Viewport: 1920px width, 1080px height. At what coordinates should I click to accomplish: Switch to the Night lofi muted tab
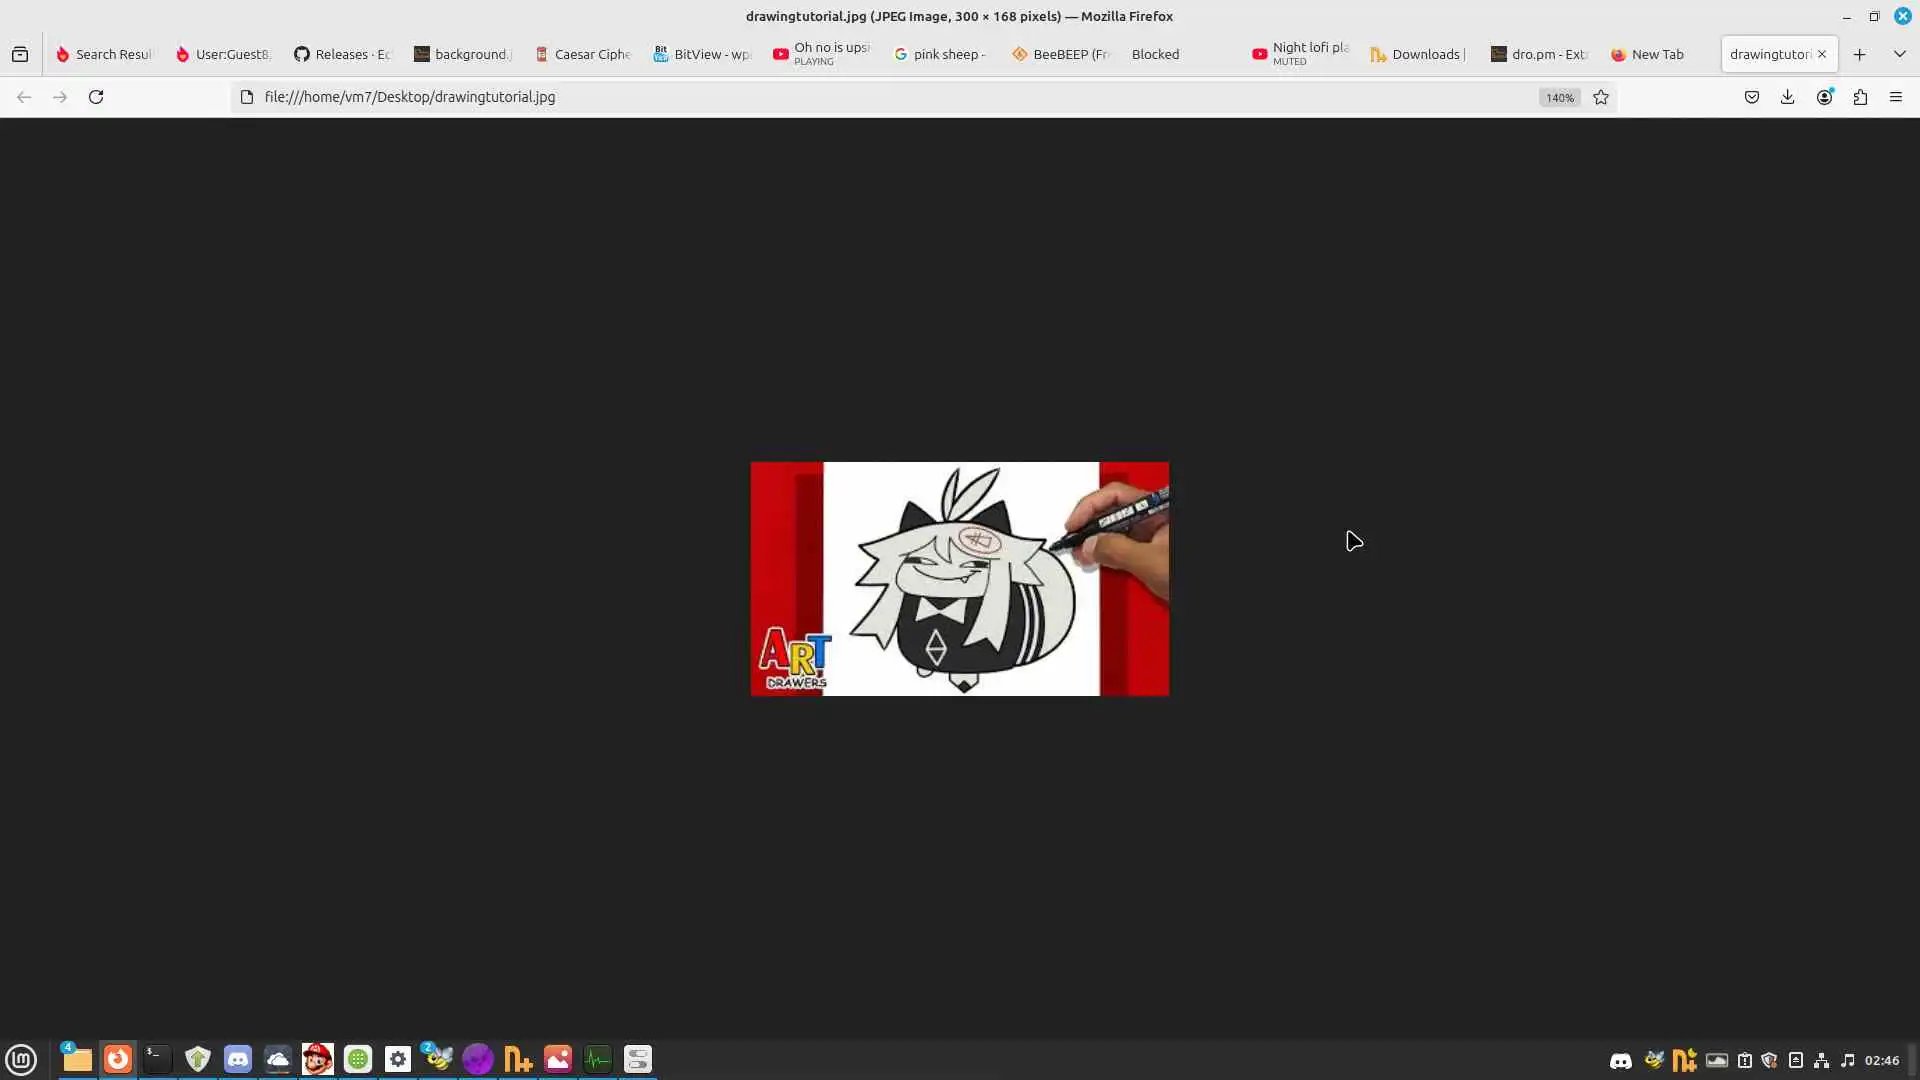point(1300,54)
